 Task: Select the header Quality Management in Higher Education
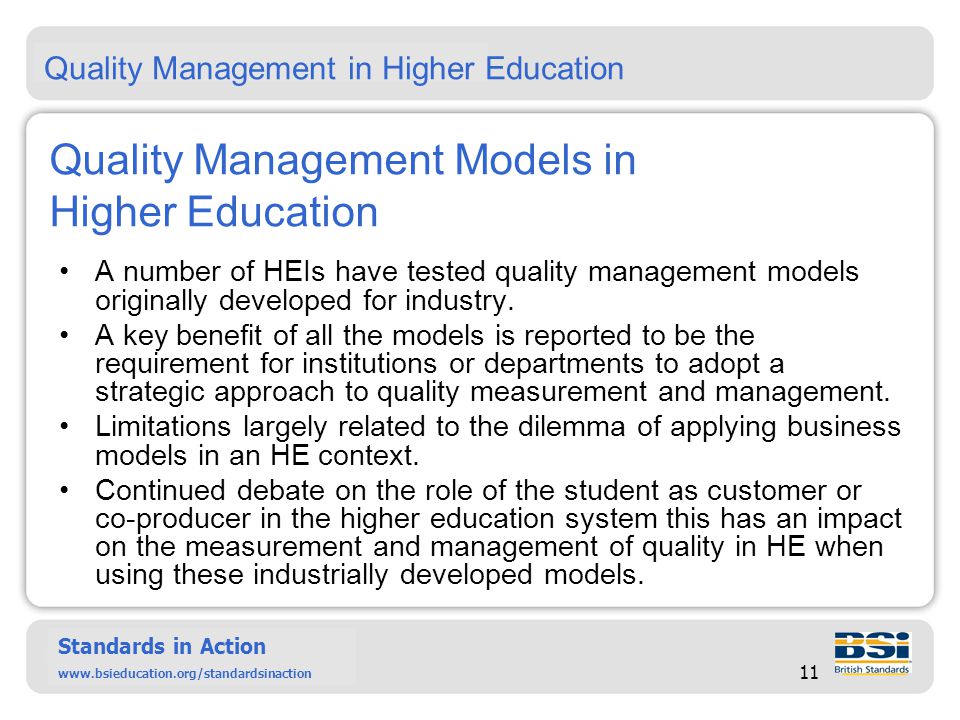click(x=334, y=68)
